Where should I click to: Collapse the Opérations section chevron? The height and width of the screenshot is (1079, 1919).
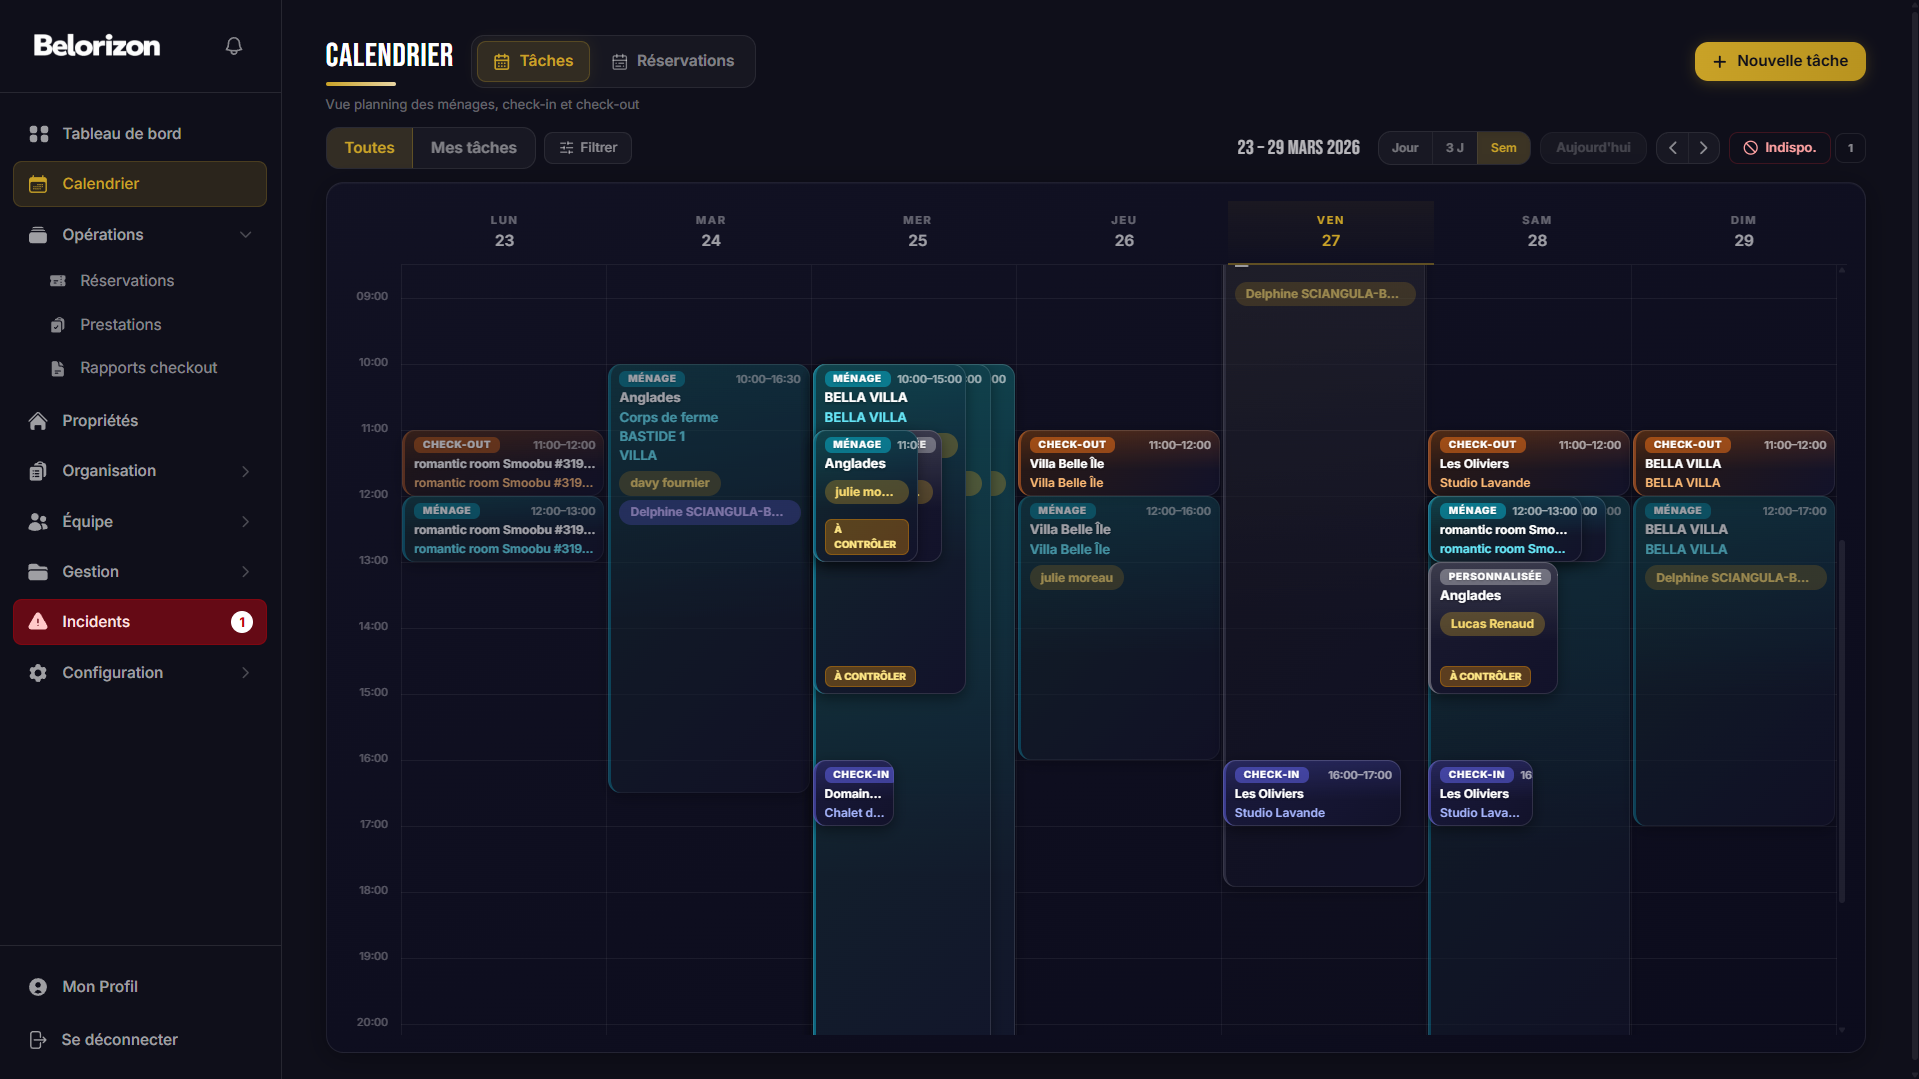(x=245, y=235)
